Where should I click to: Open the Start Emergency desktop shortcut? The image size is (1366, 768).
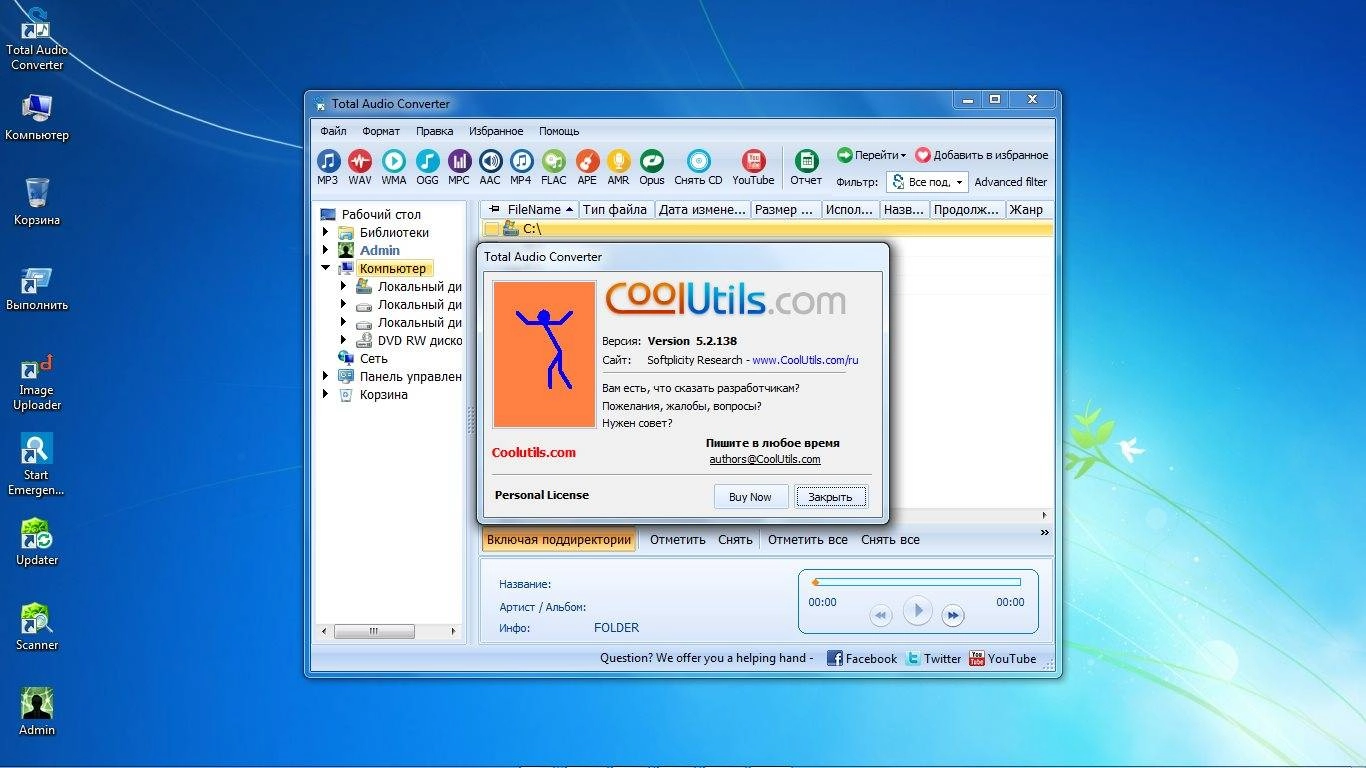coord(37,465)
